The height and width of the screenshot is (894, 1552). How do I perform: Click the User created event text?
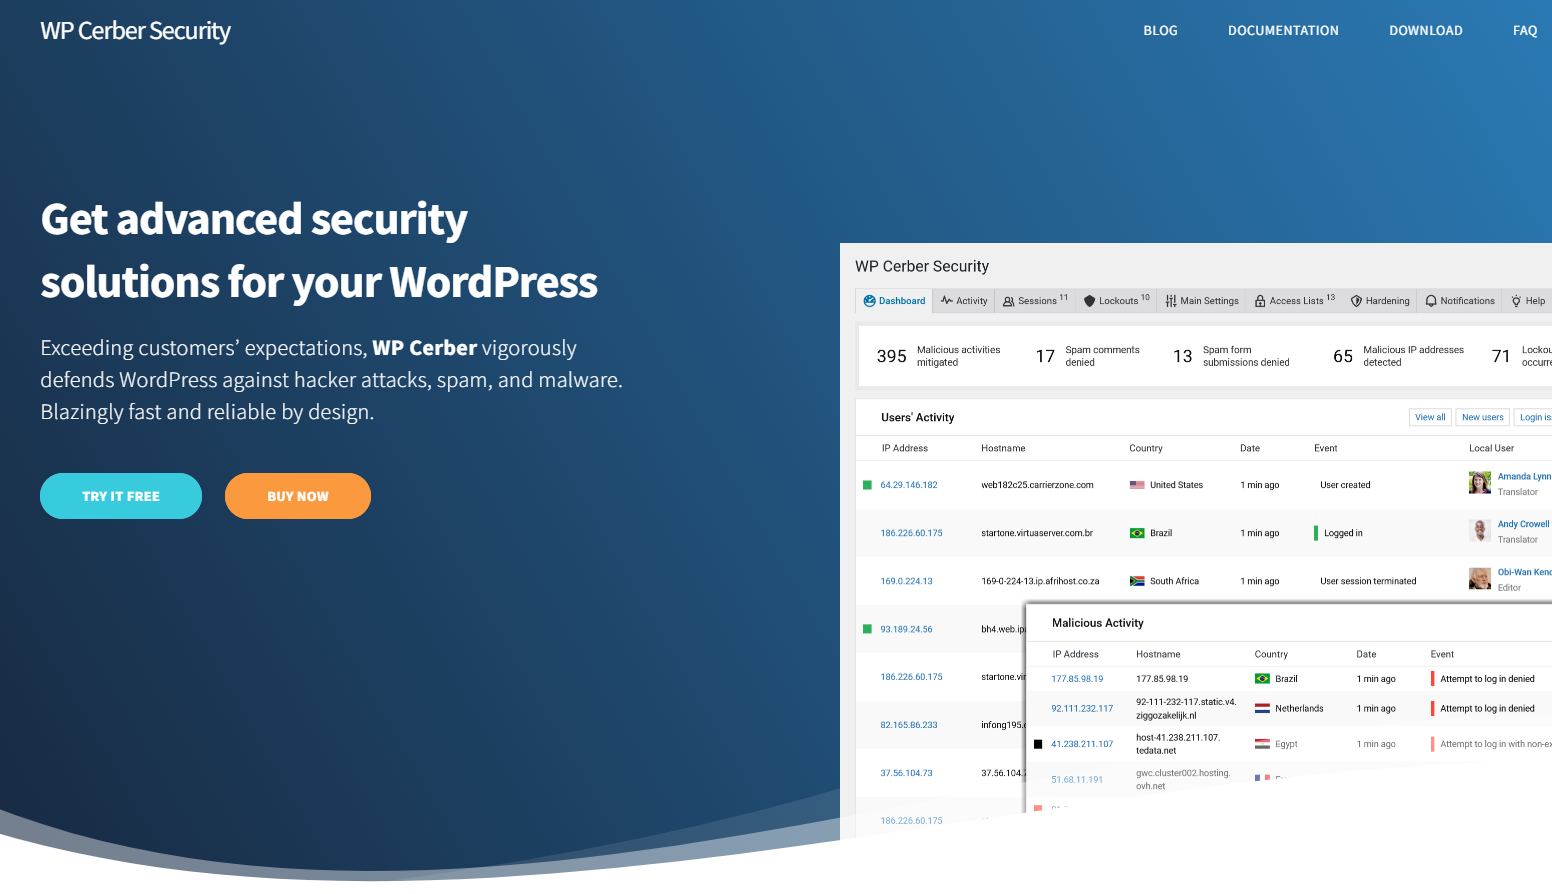click(1345, 485)
